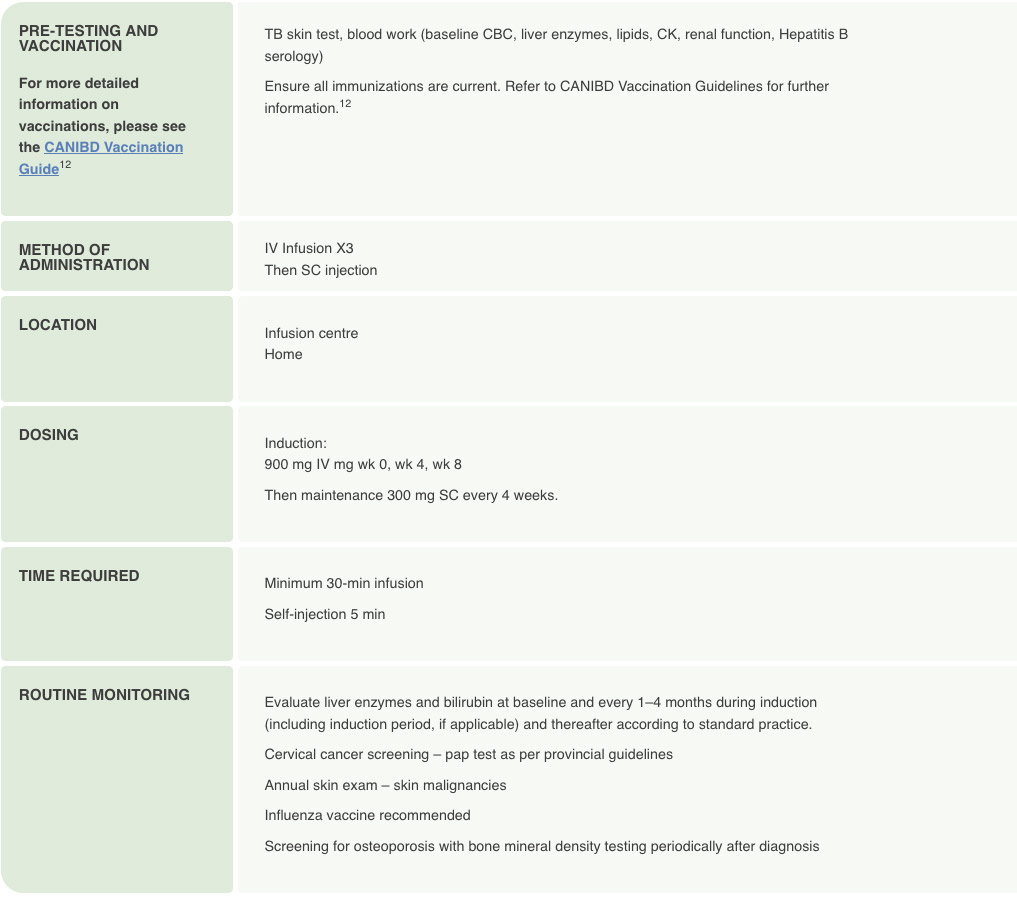Click superscript 12 after the word "information."
1017x897 pixels.
(345, 104)
